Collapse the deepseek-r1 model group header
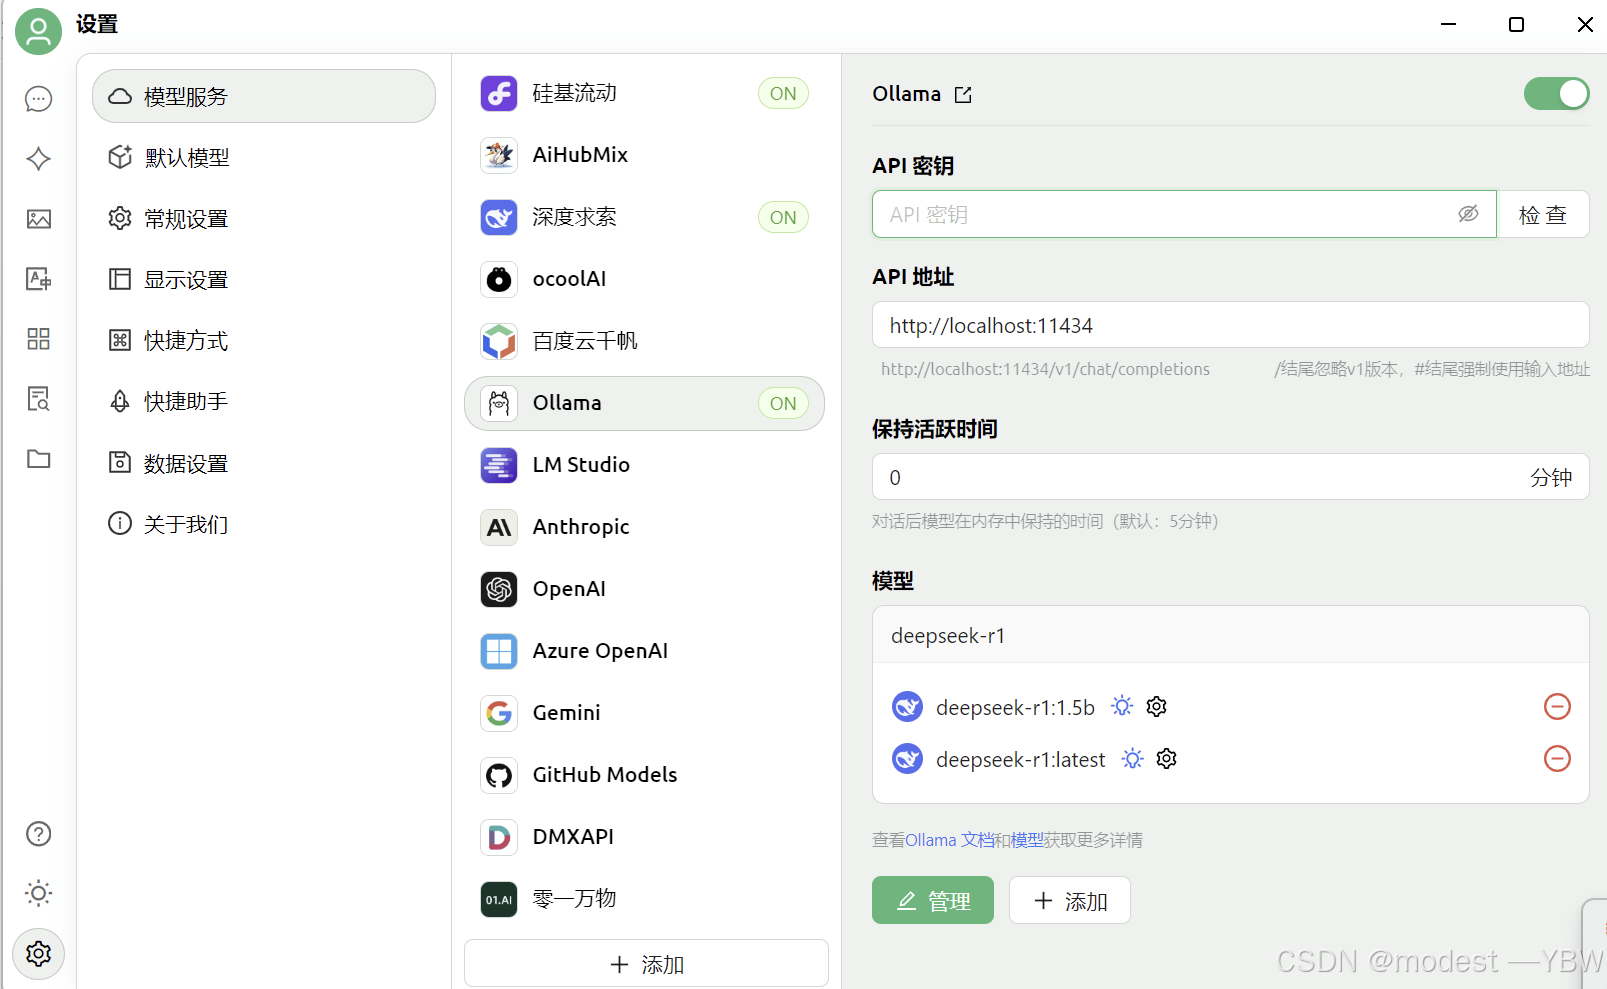This screenshot has height=989, width=1607. [1230, 635]
